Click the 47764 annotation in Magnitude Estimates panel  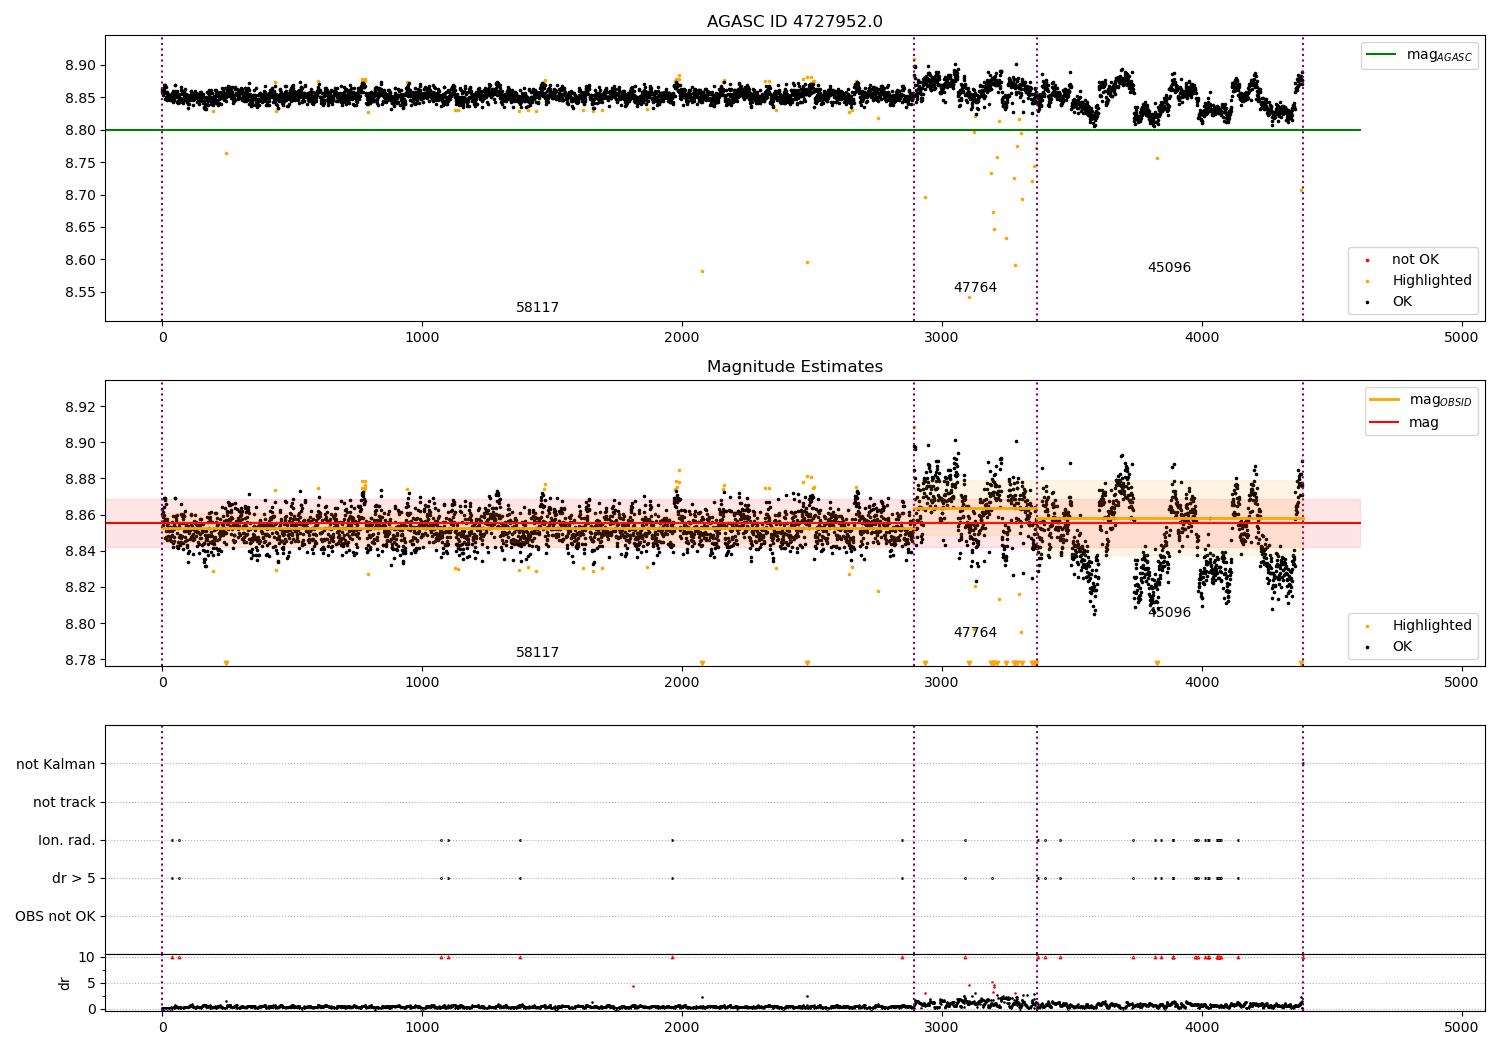click(975, 633)
